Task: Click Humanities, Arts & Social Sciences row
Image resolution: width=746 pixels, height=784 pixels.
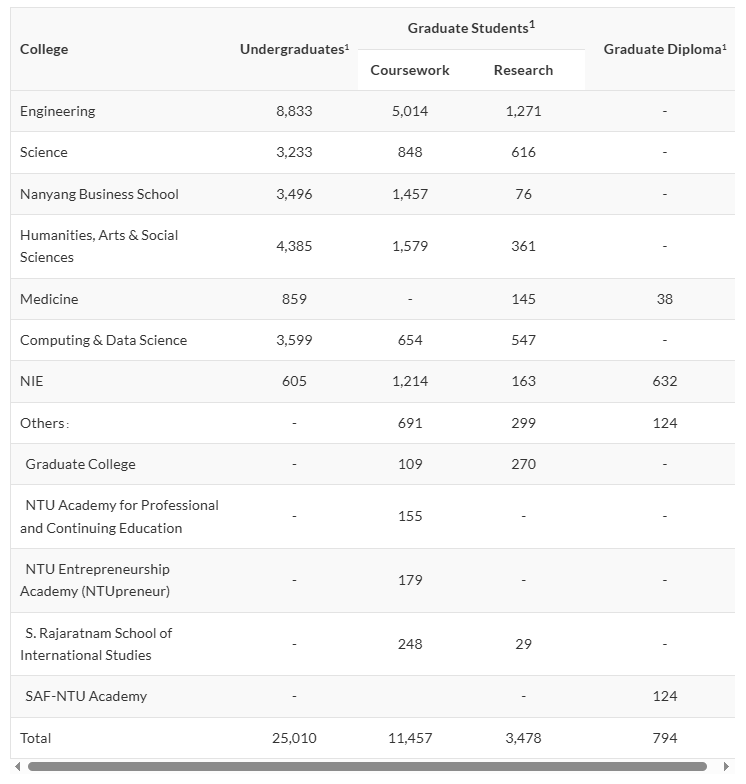Action: [x=99, y=246]
